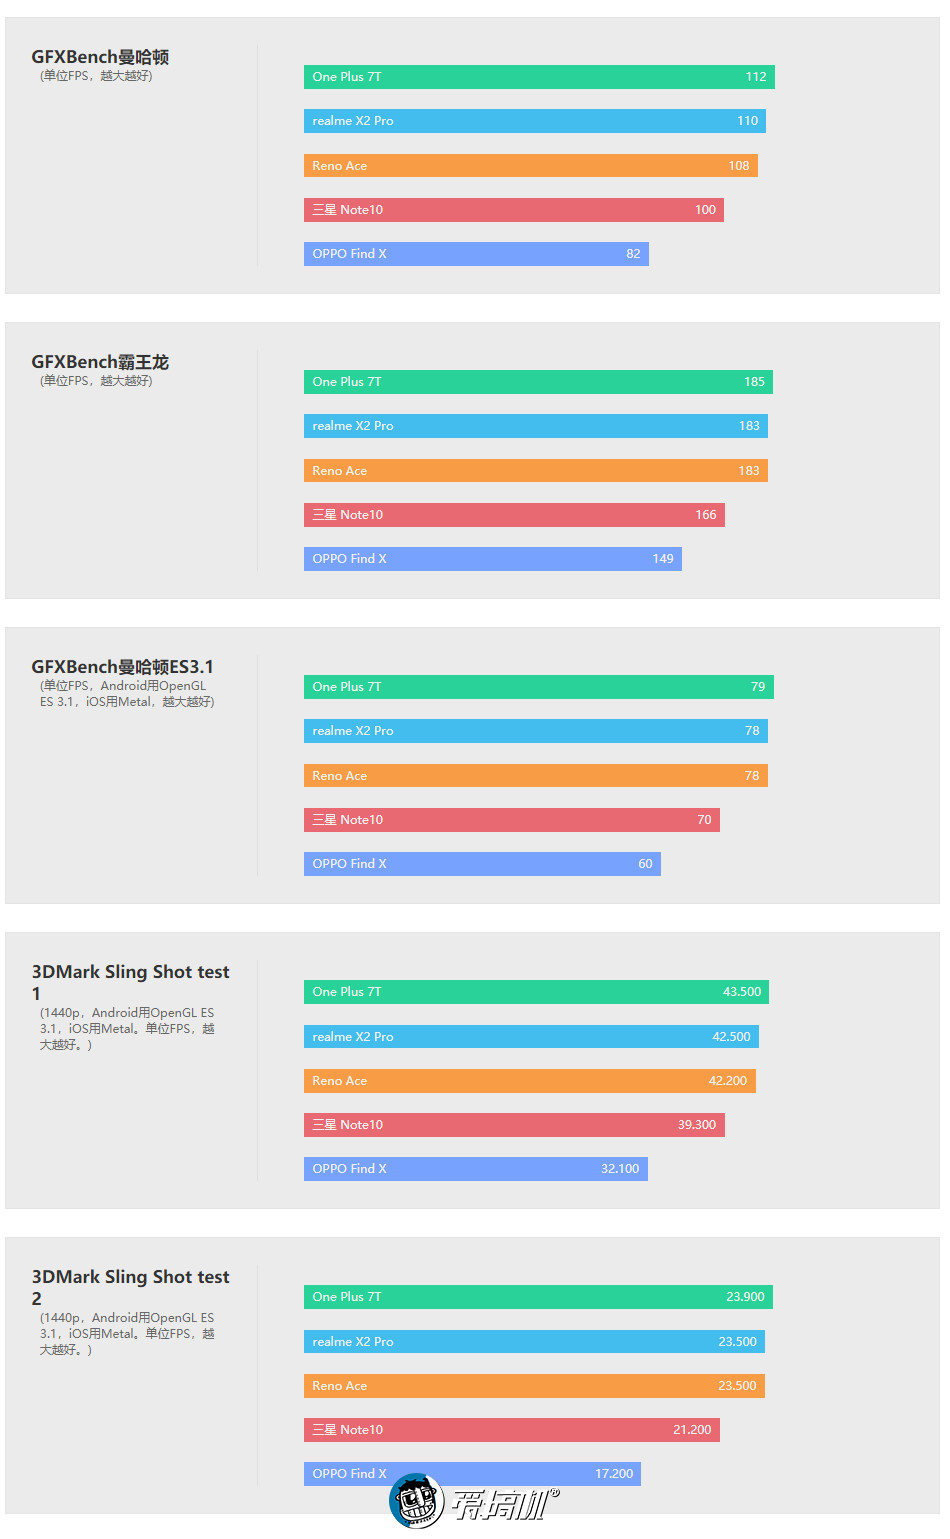
Task: Click the One Plus 7T bar in GFXBench曼哈顿
Action: pyautogui.click(x=539, y=77)
